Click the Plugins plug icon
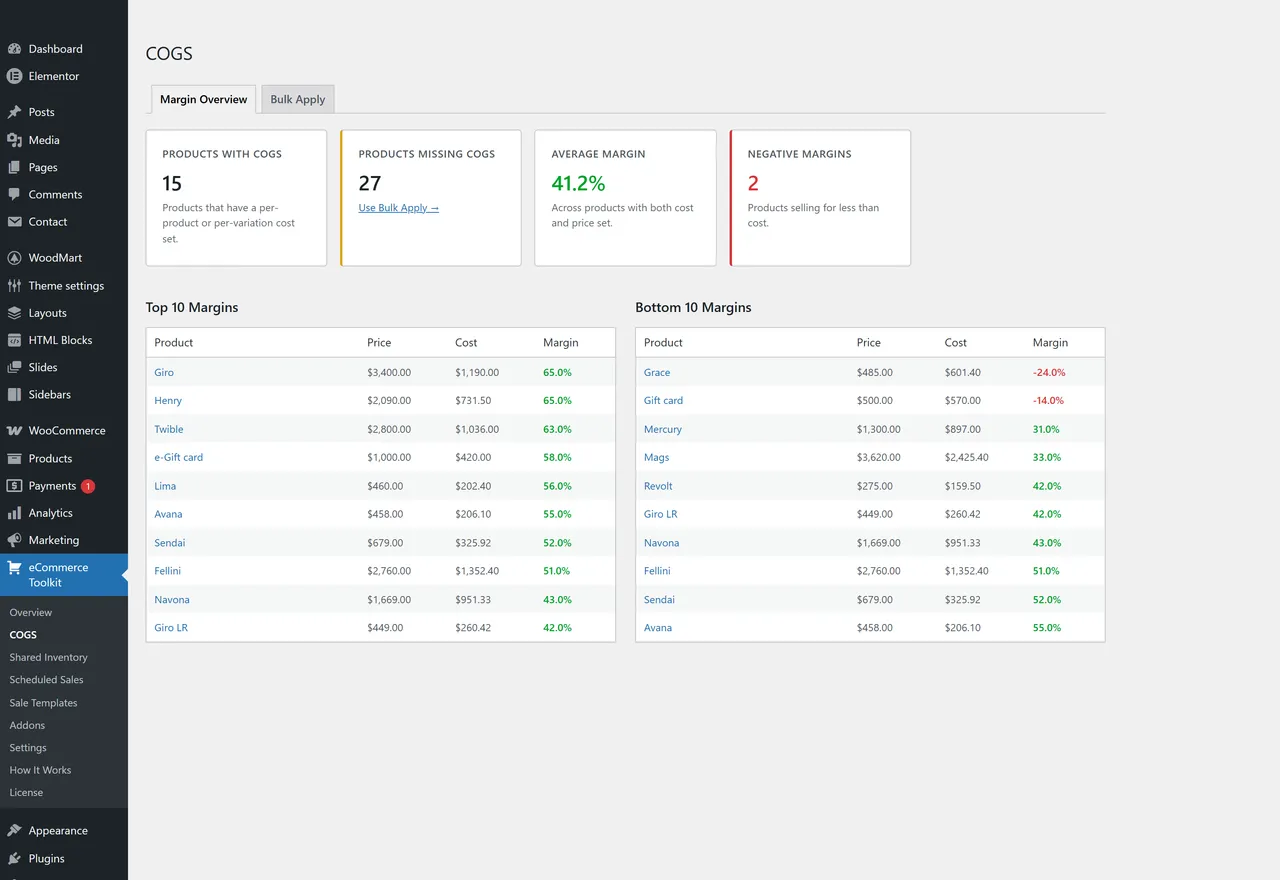1280x880 pixels. (x=14, y=858)
